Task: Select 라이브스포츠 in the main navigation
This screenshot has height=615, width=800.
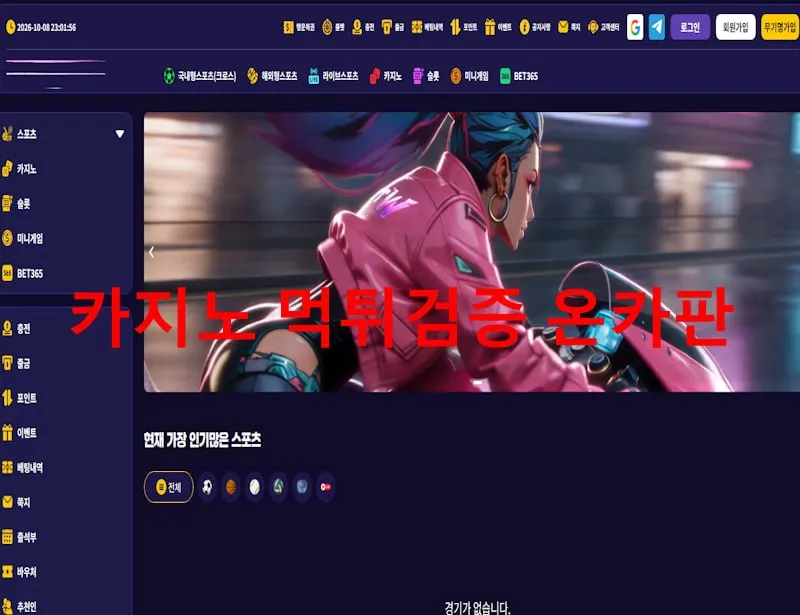Action: tap(333, 76)
